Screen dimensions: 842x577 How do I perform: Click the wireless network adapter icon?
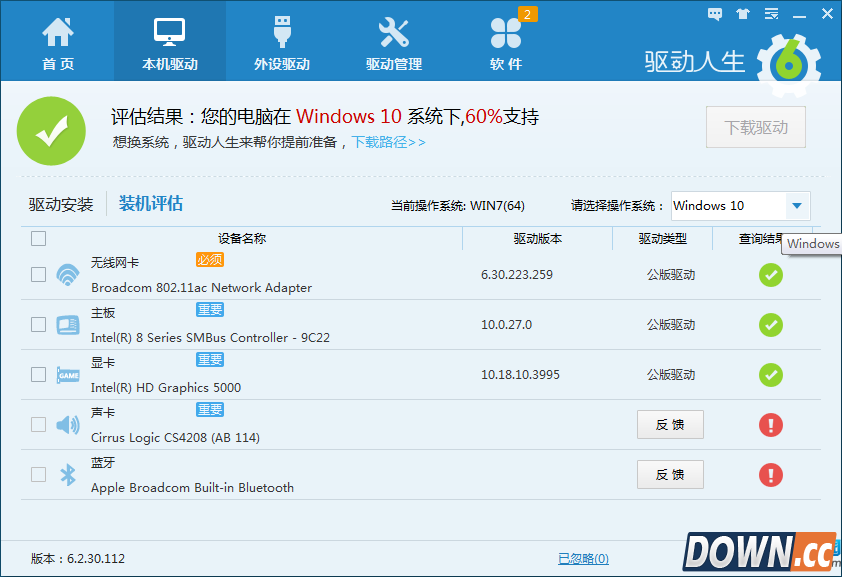[67, 275]
